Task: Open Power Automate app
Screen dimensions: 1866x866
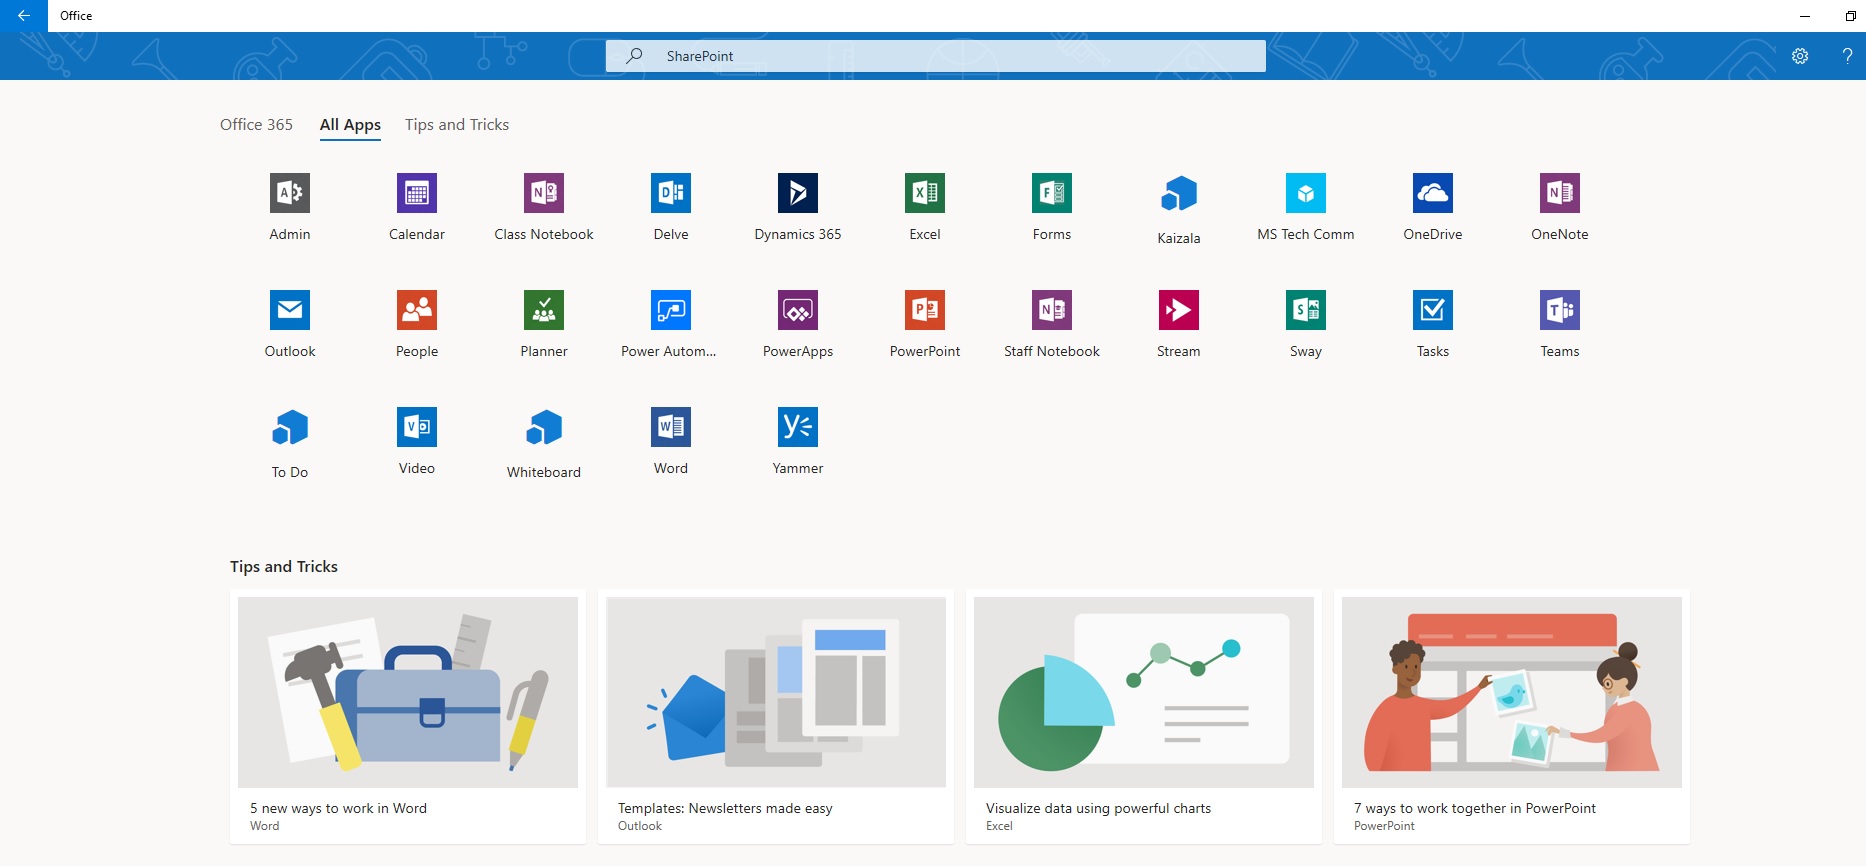Action: click(671, 310)
